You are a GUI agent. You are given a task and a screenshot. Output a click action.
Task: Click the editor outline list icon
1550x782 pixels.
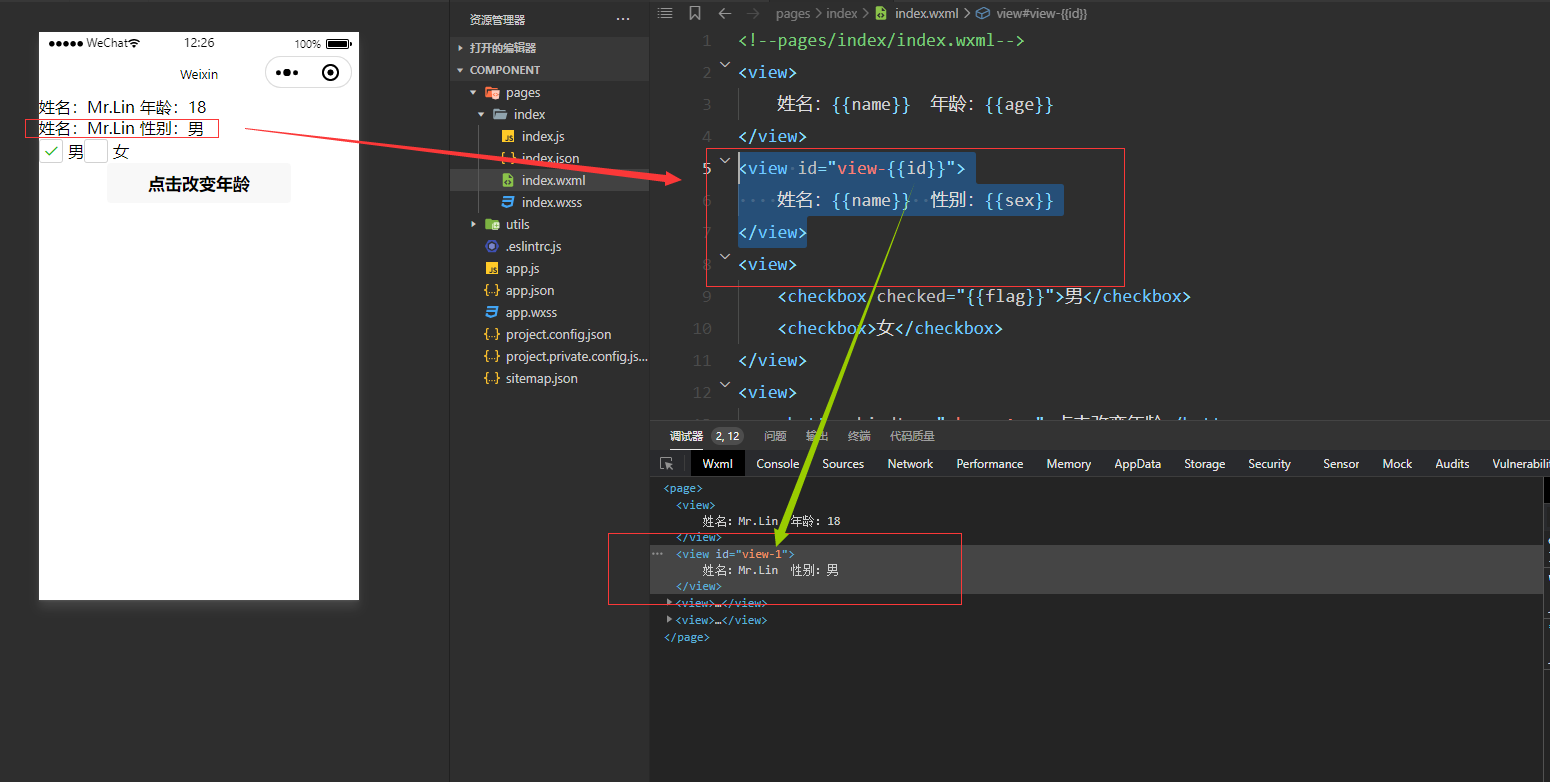tap(664, 13)
